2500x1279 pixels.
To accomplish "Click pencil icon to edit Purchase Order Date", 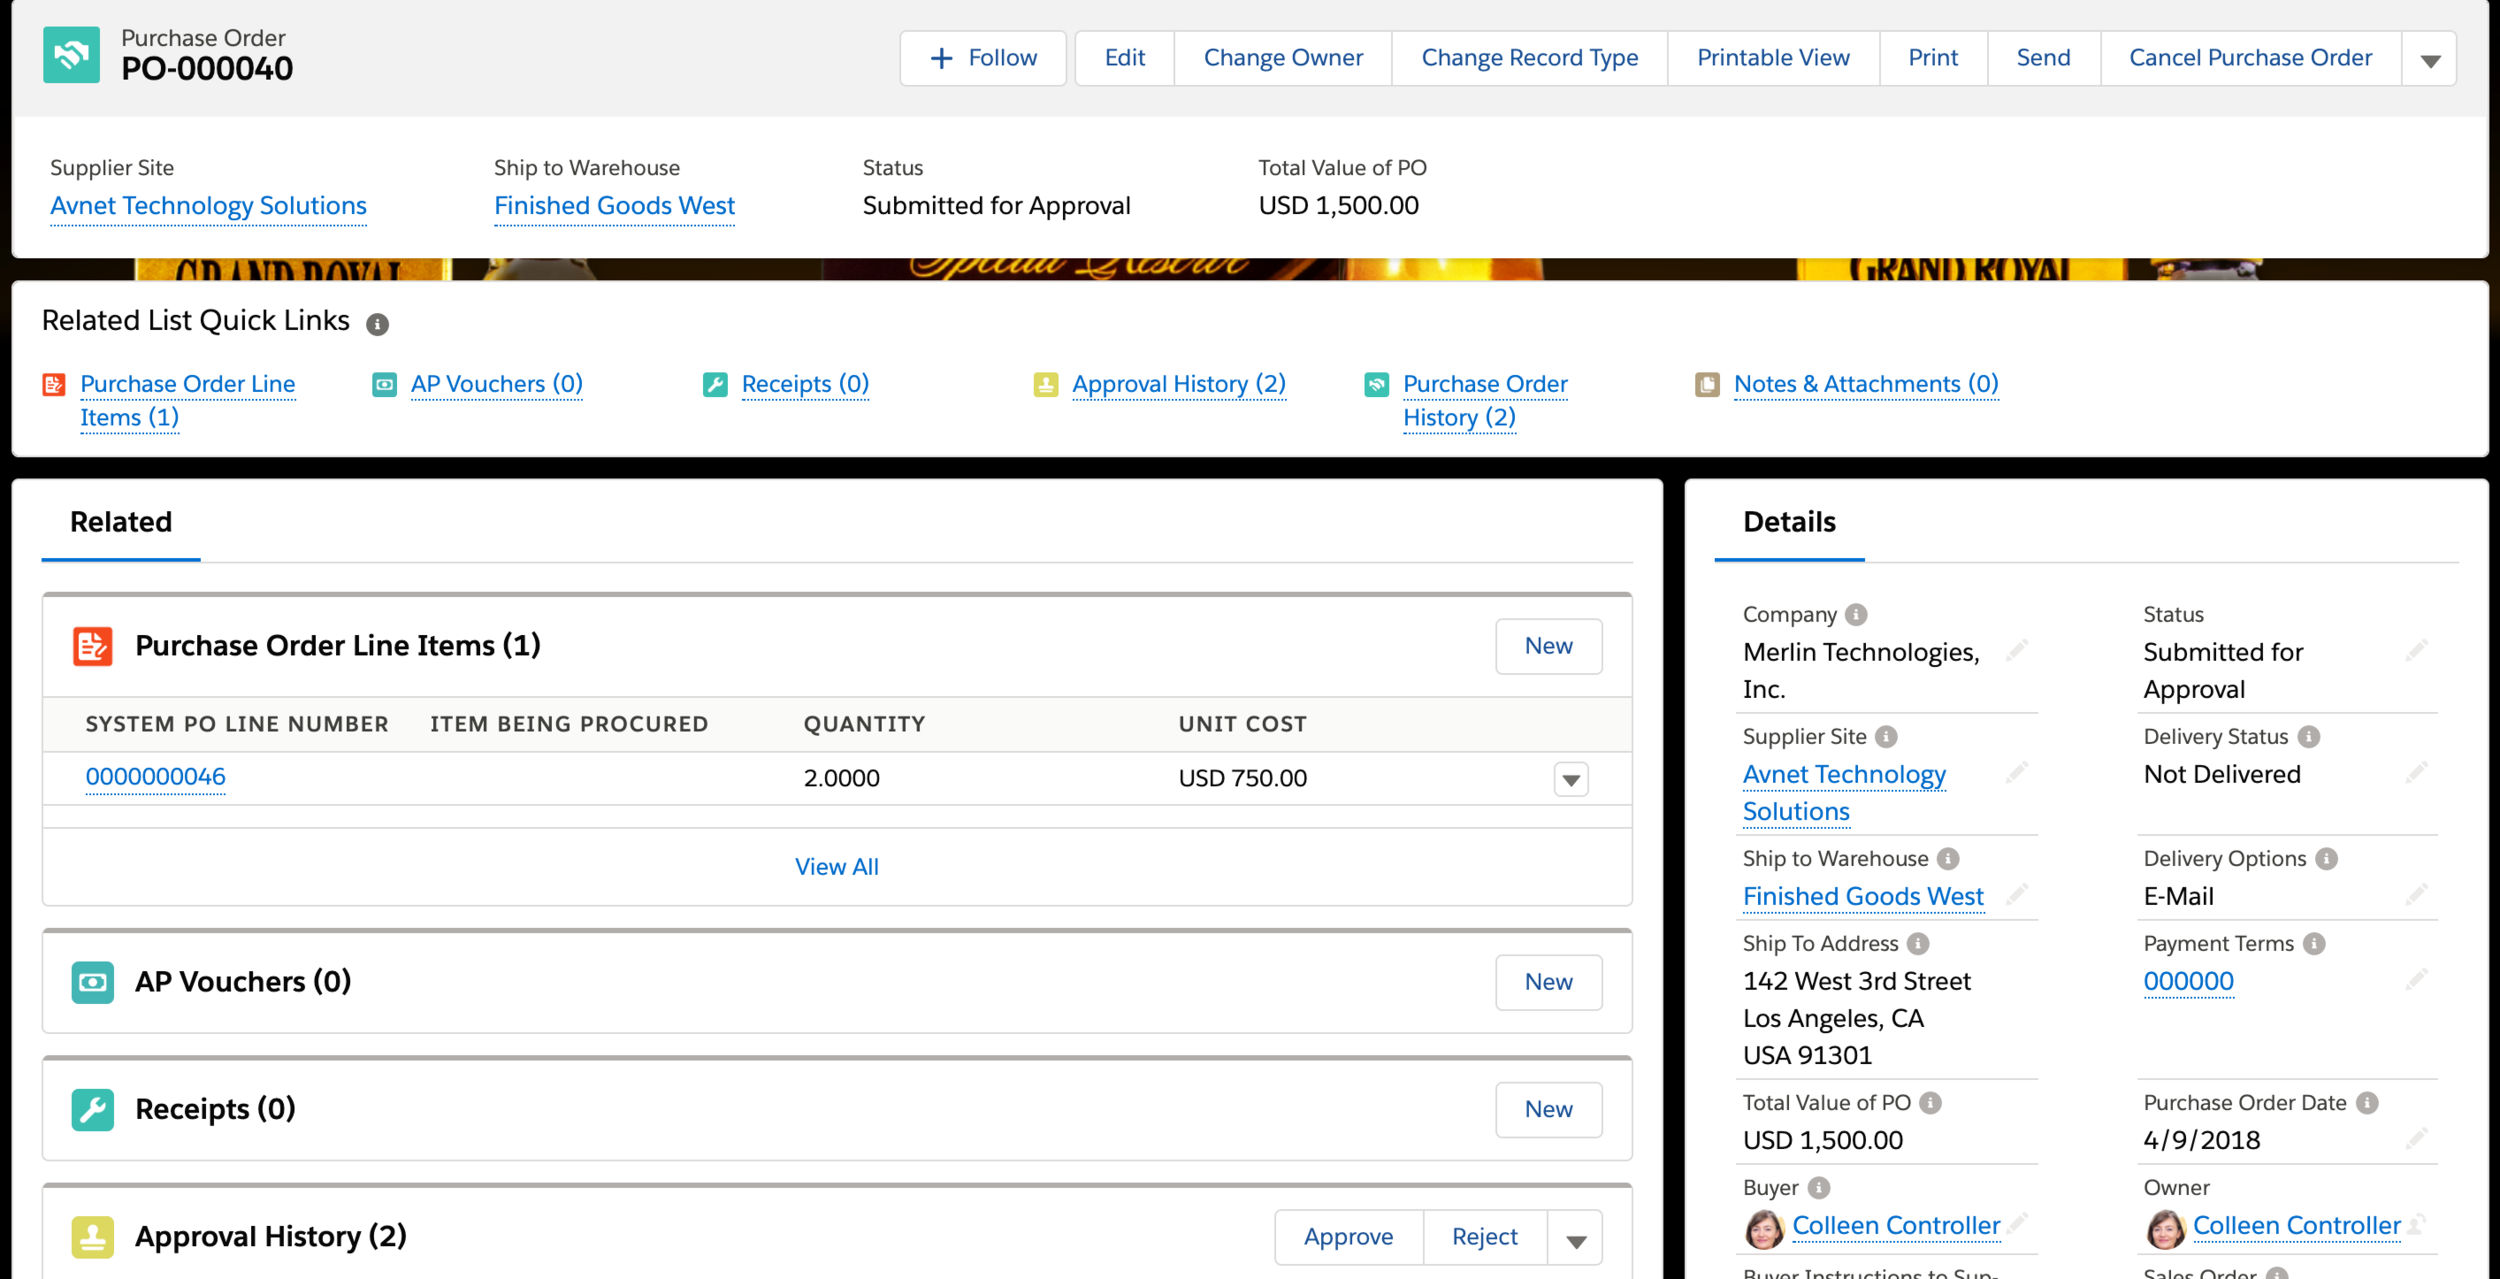I will point(2416,1139).
